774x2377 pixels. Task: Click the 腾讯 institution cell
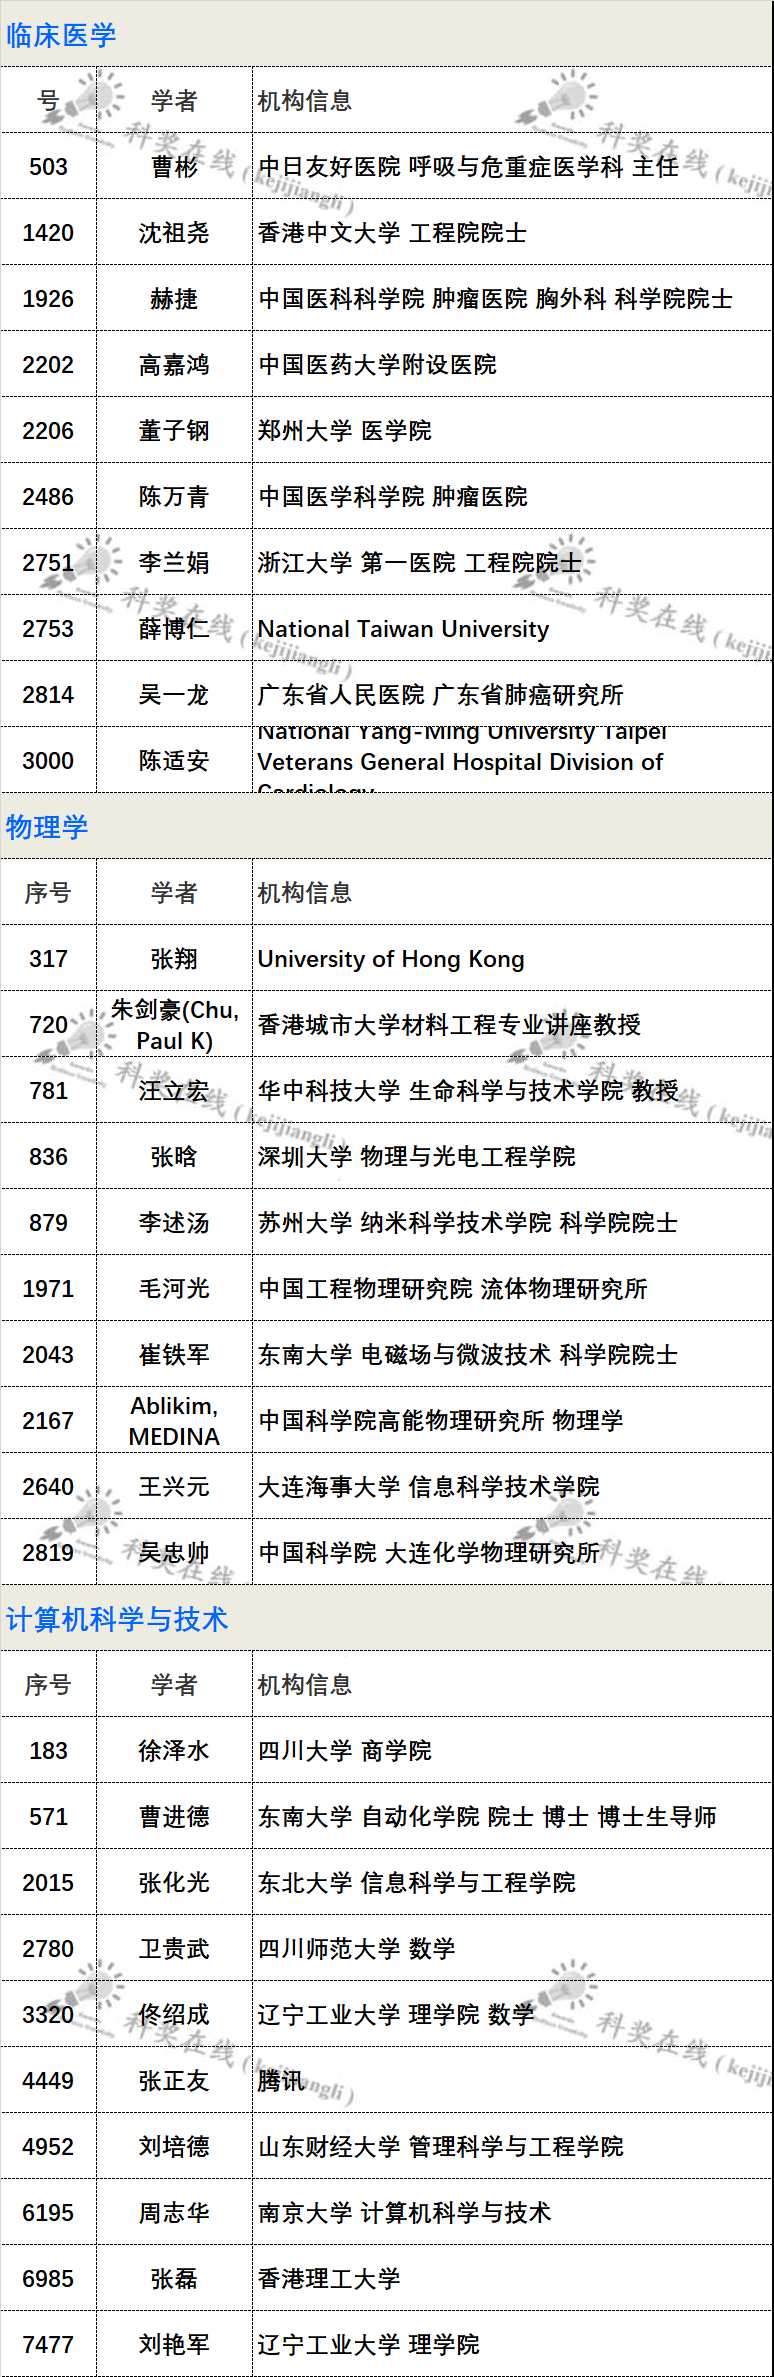coord(281,2081)
